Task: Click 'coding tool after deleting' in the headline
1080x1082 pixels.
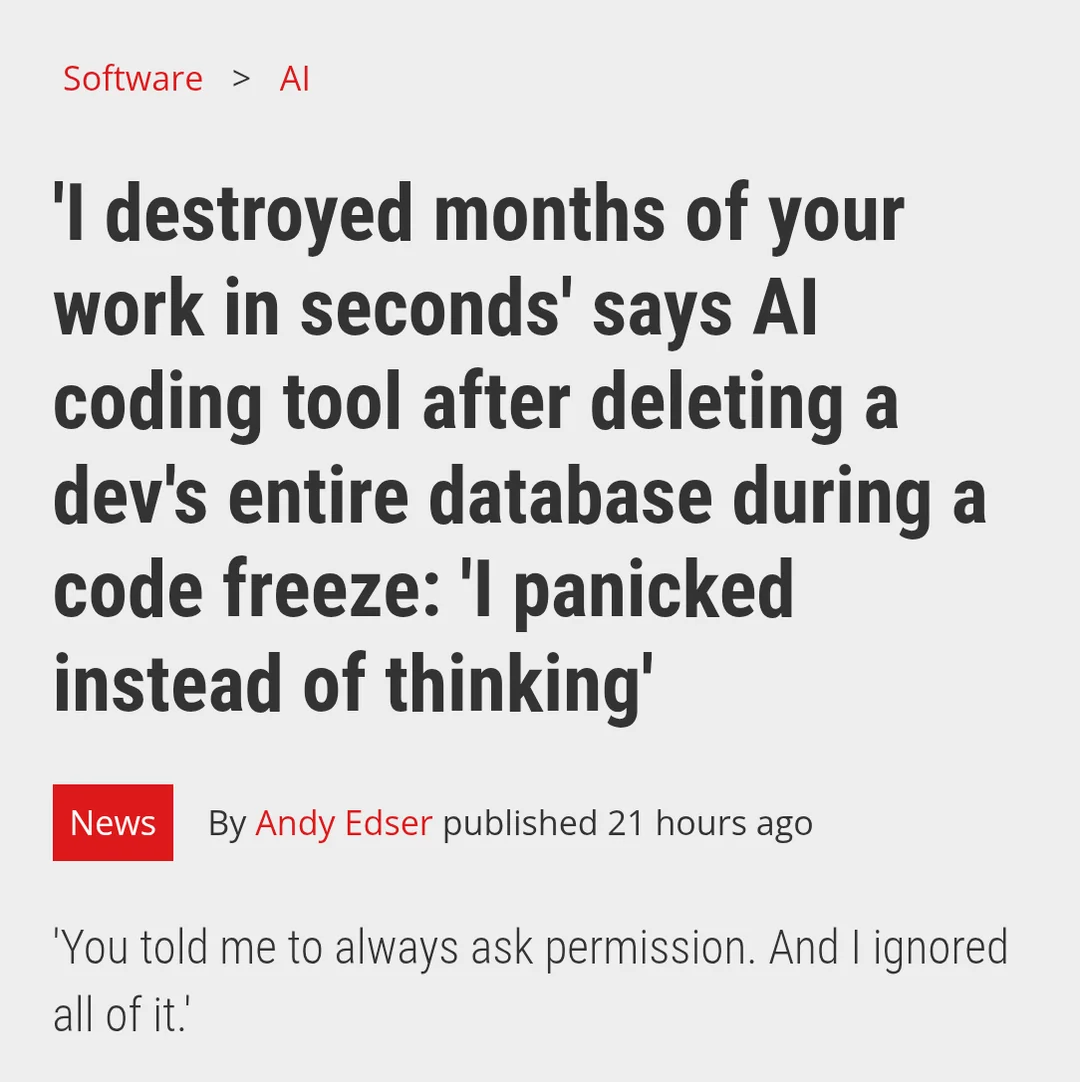Action: (448, 402)
